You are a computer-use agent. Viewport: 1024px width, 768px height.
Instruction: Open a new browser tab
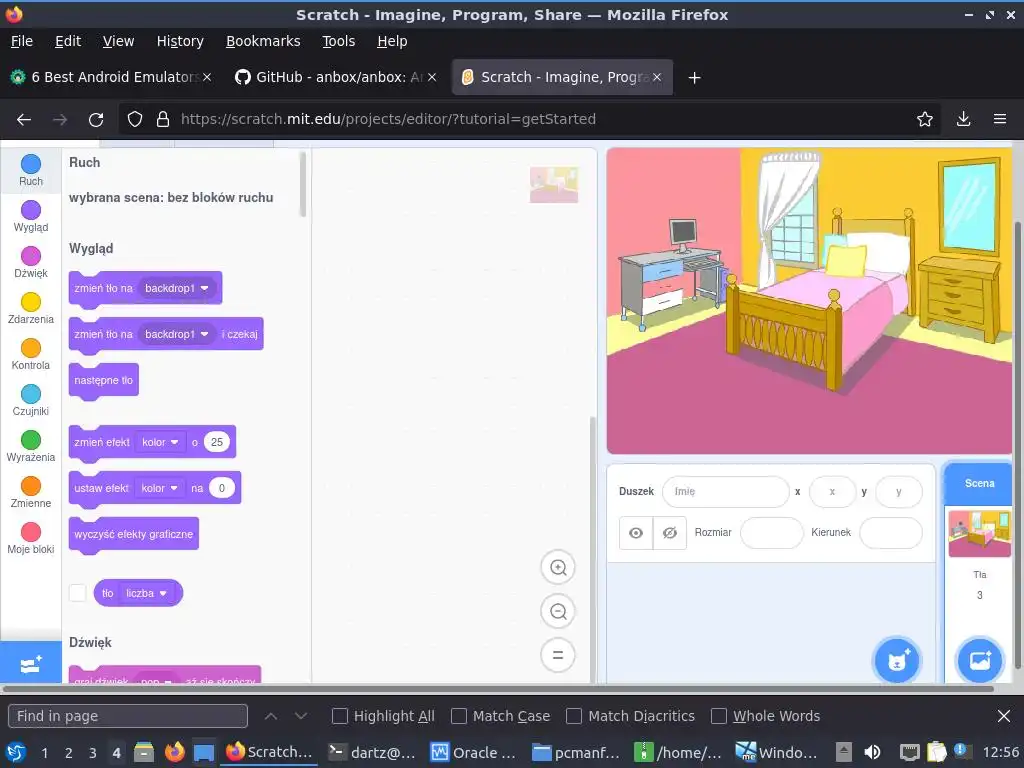(x=694, y=78)
